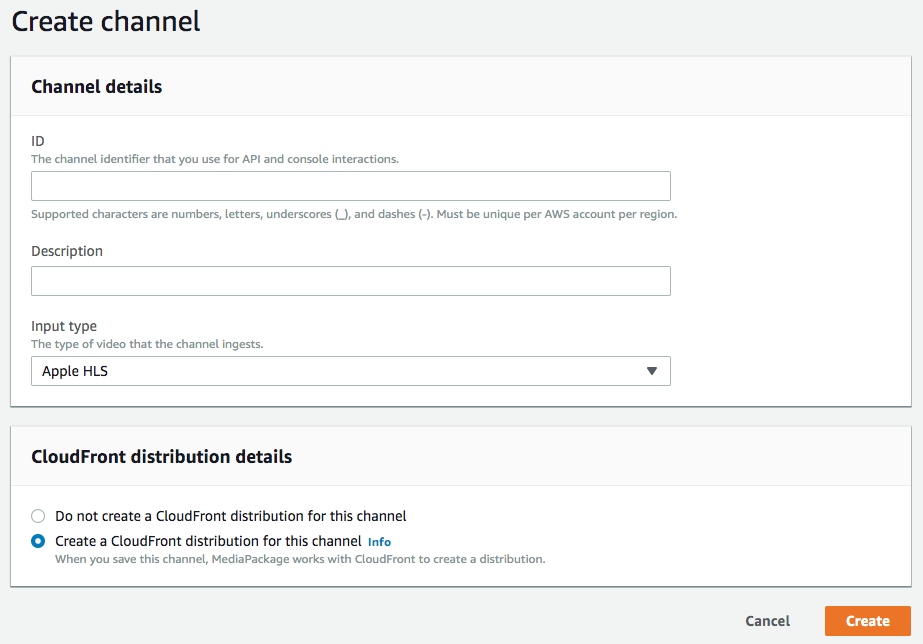Click the 'CloudFront distribution details' section heading

point(161,457)
